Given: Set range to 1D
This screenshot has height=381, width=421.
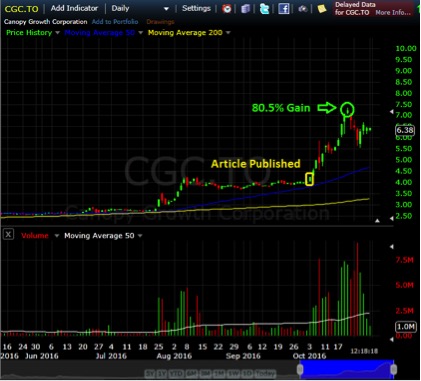Looking at the screenshot, I should coord(247,373).
